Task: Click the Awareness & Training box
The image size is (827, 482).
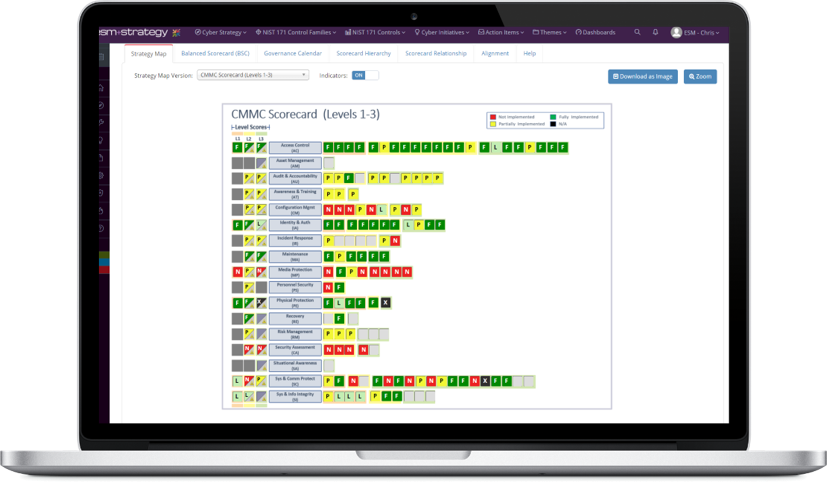Action: (295, 194)
